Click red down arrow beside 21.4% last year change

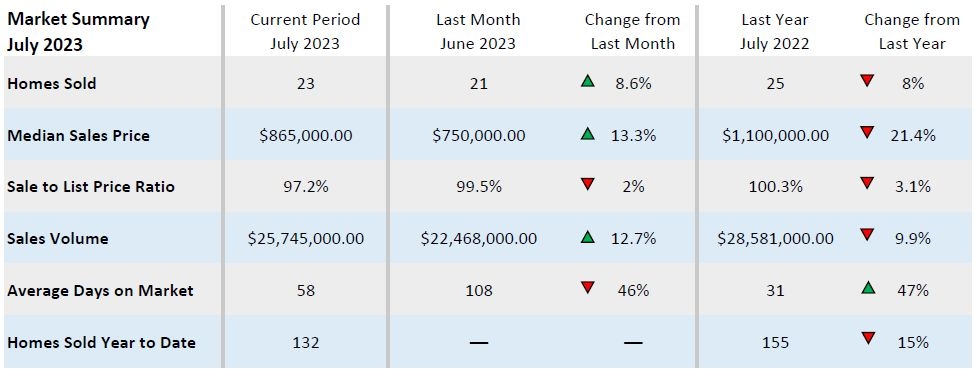tap(867, 133)
